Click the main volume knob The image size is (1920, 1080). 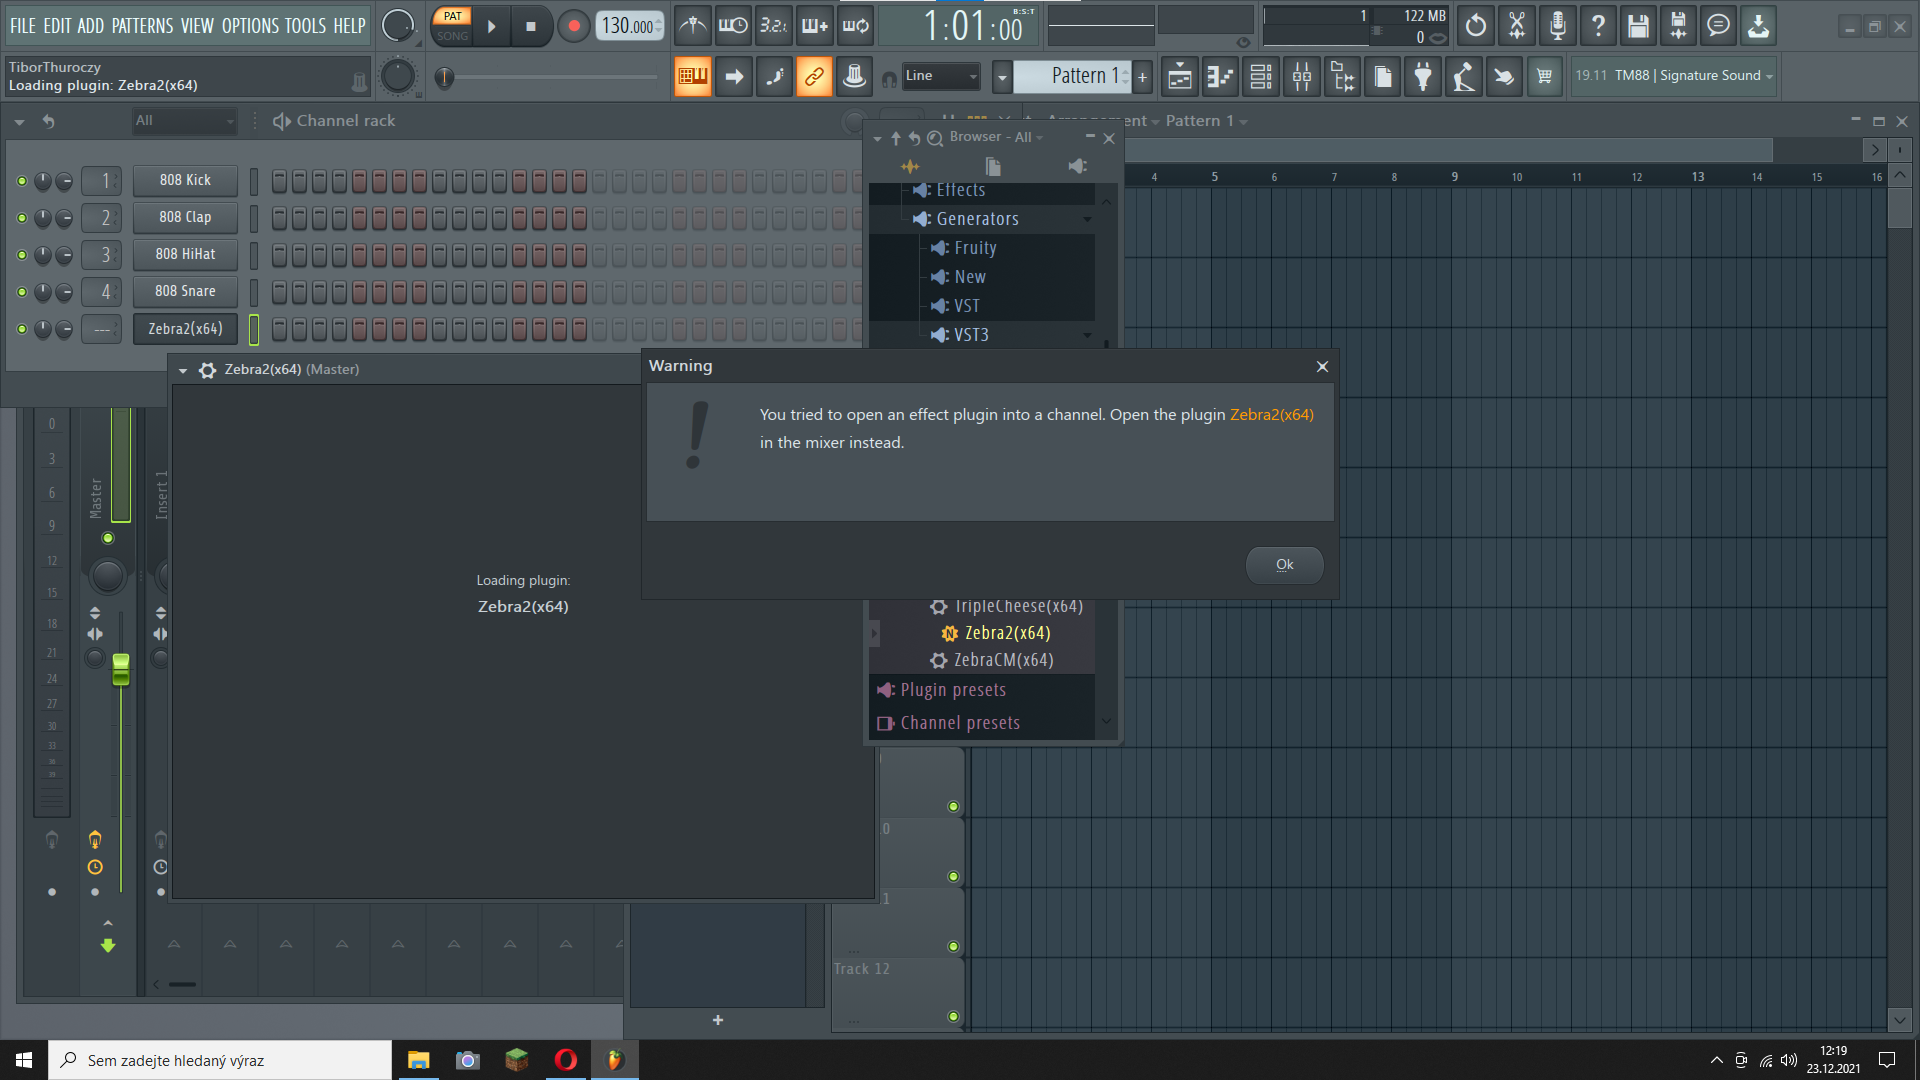pyautogui.click(x=398, y=26)
